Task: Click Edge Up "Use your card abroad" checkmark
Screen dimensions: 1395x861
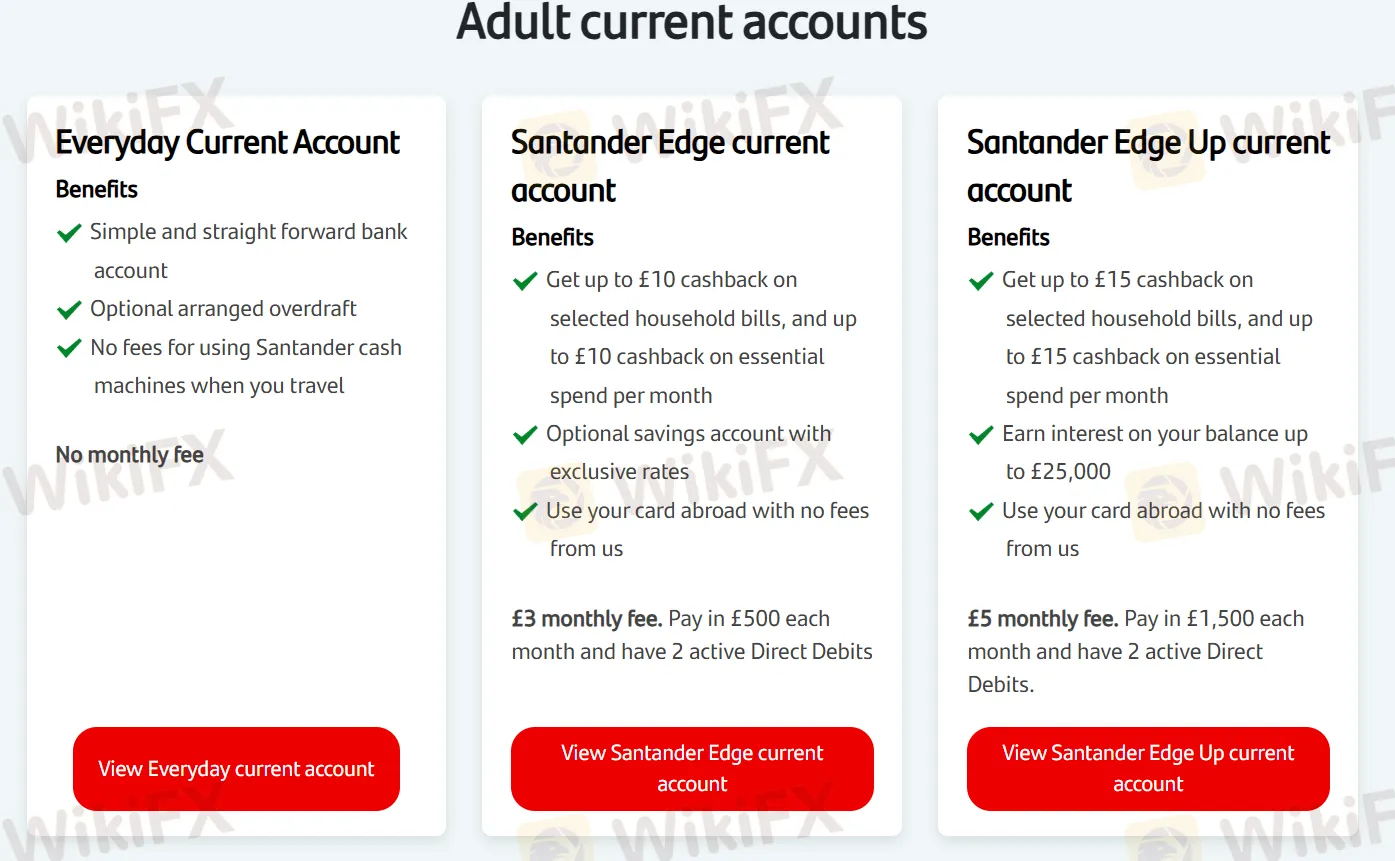Action: 981,512
